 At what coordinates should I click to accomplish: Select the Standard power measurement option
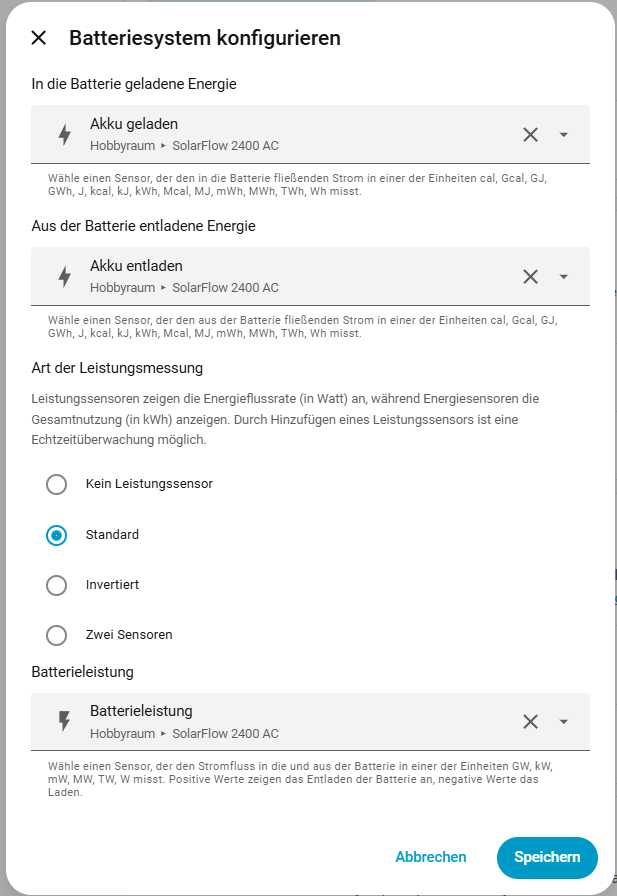57,535
